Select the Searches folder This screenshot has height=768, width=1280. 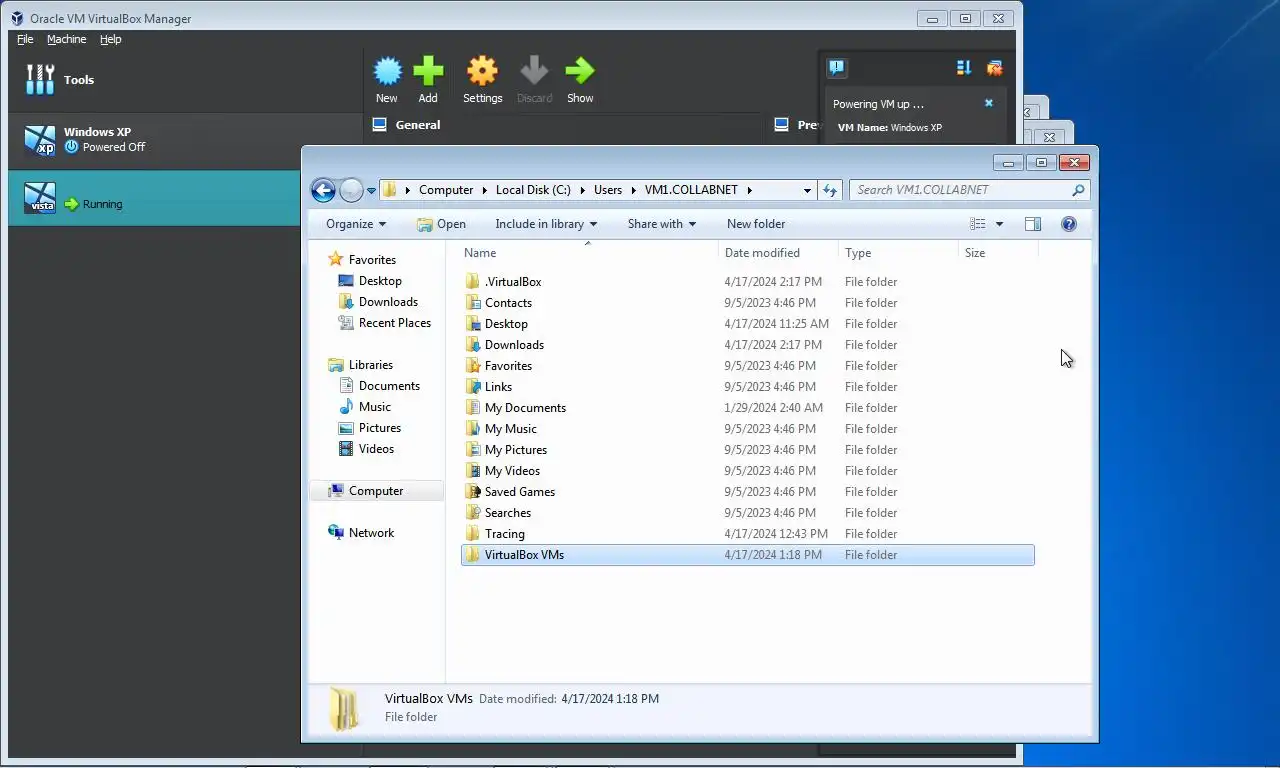[747, 513]
